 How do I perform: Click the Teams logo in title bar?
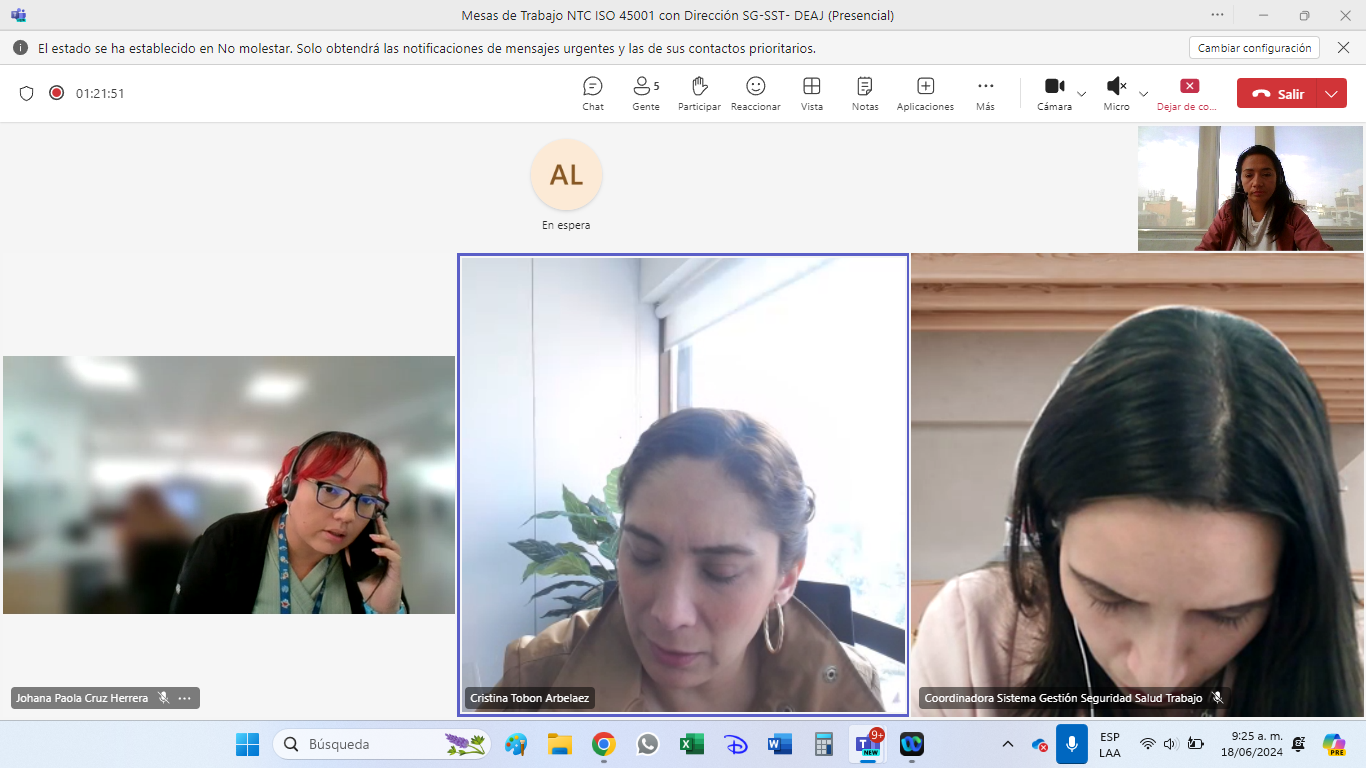[18, 15]
